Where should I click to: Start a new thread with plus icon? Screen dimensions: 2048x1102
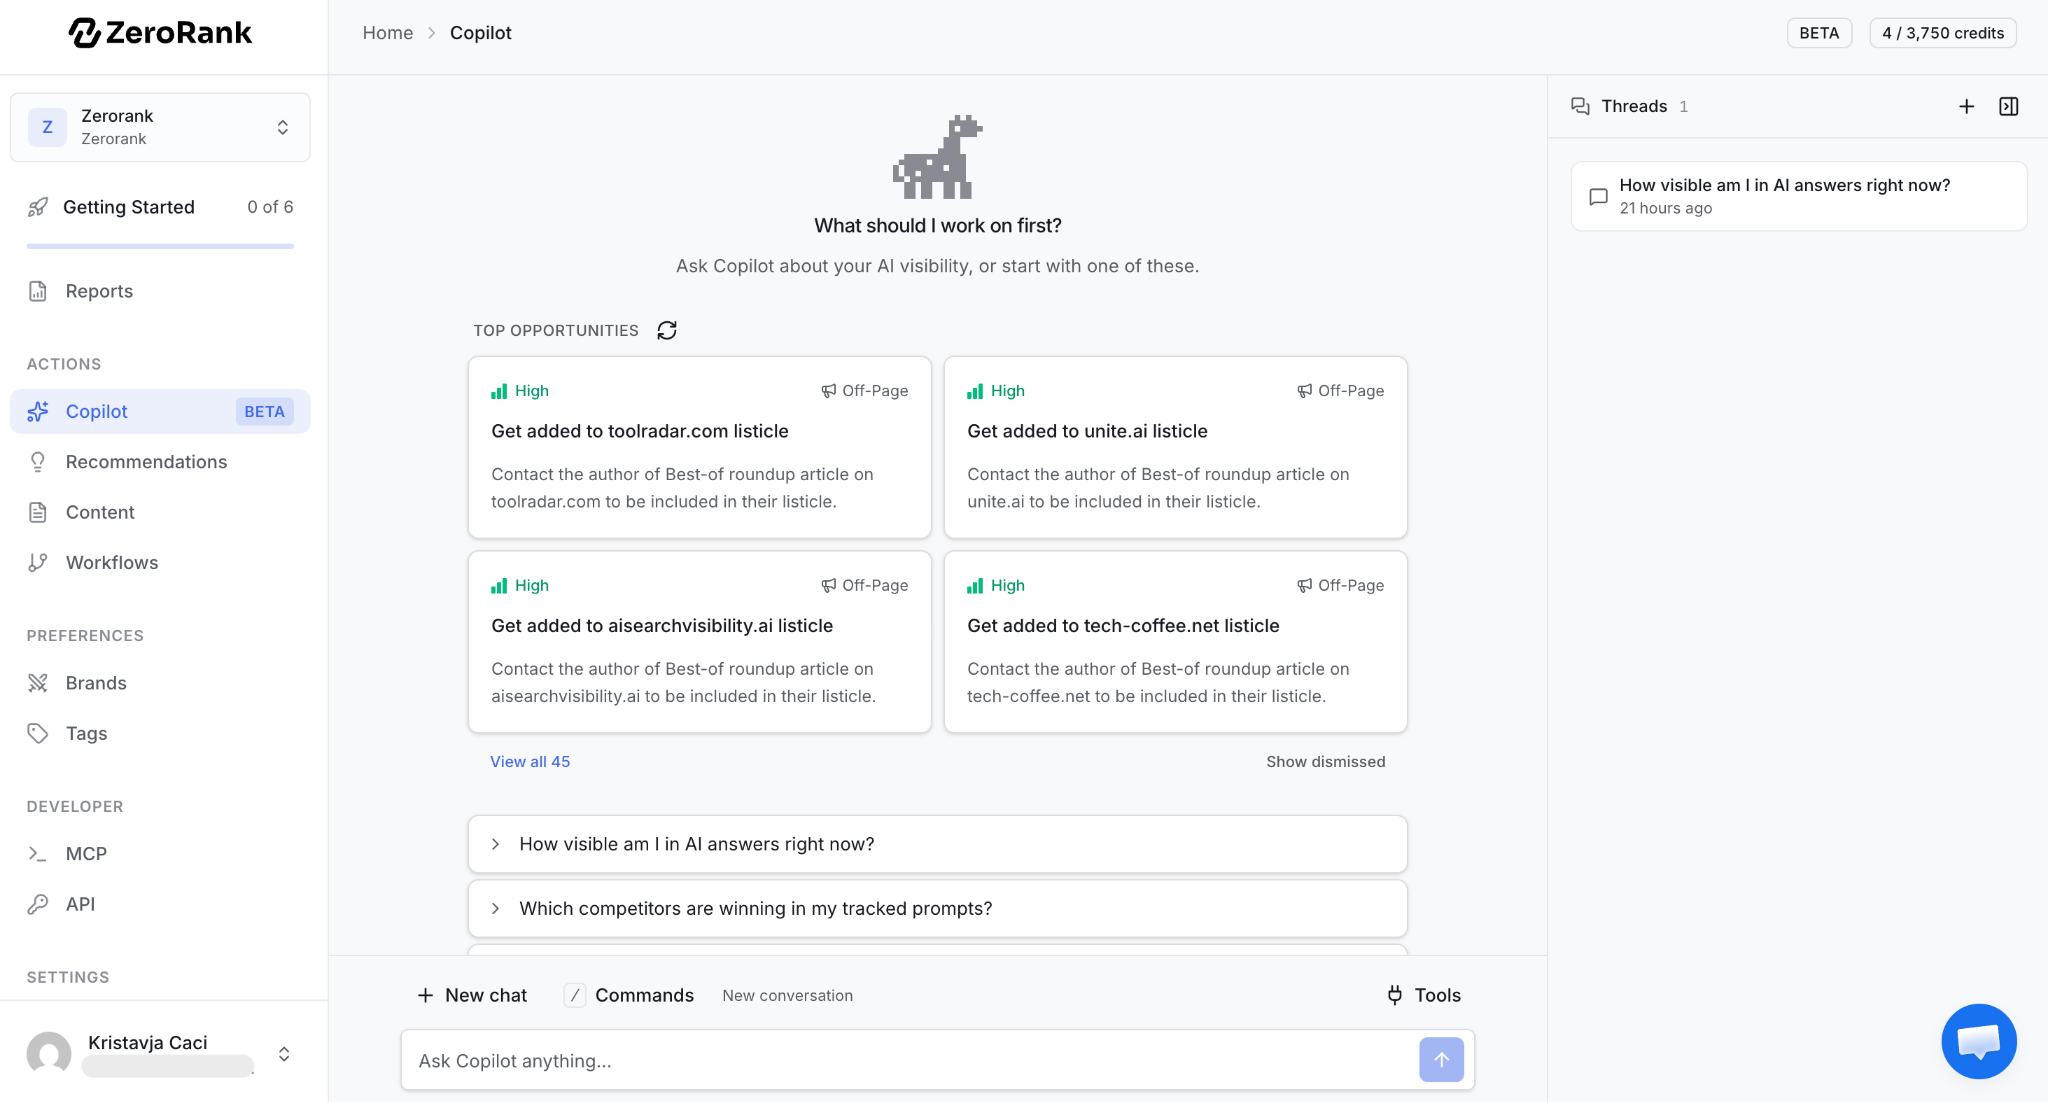tap(1966, 106)
